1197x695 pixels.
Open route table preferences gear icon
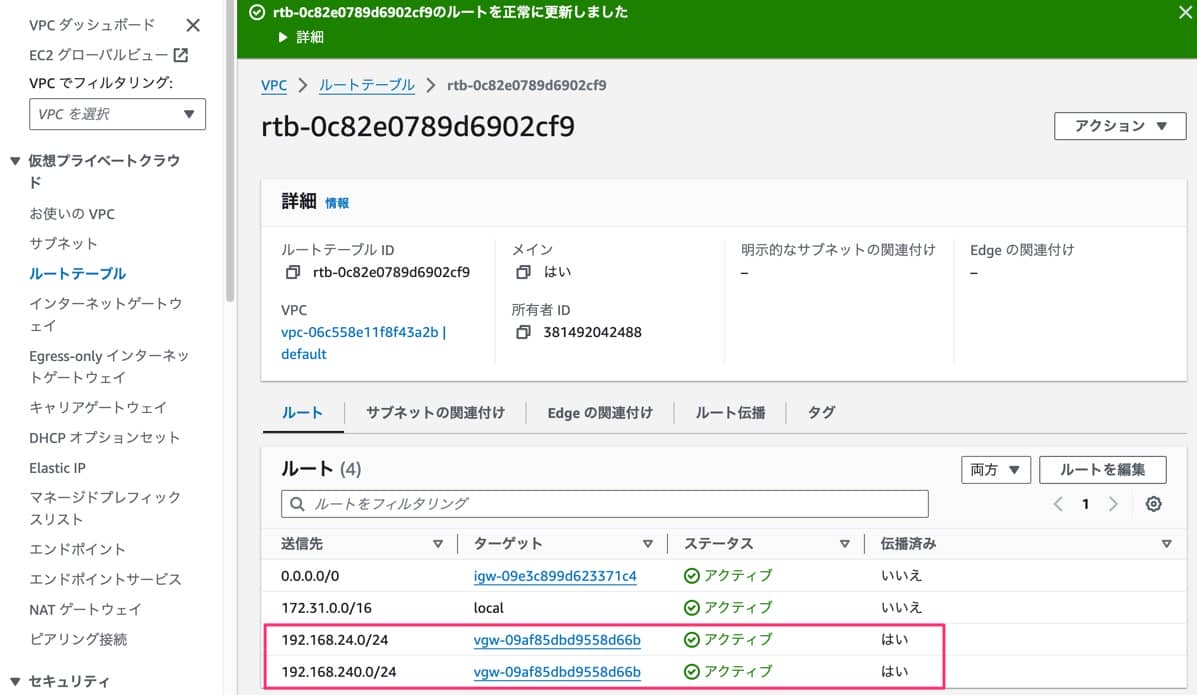click(1153, 504)
